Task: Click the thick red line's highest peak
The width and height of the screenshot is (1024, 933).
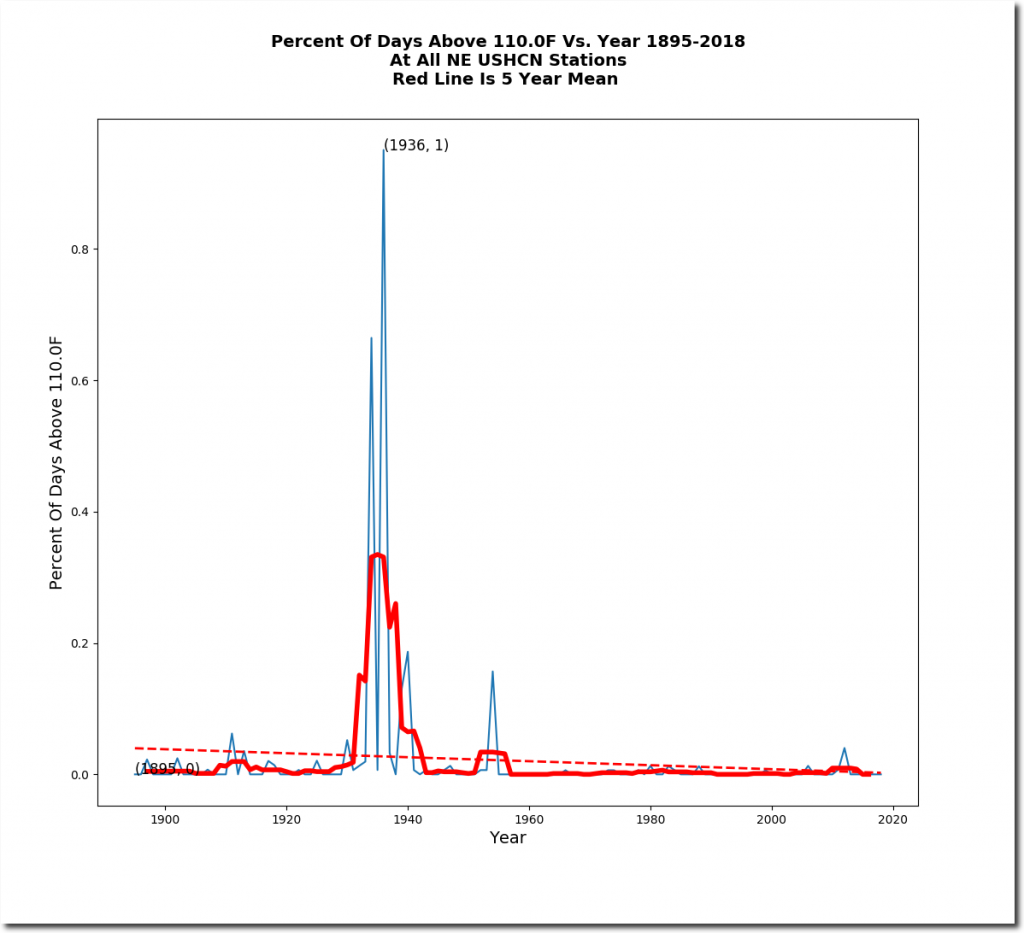Action: (377, 555)
